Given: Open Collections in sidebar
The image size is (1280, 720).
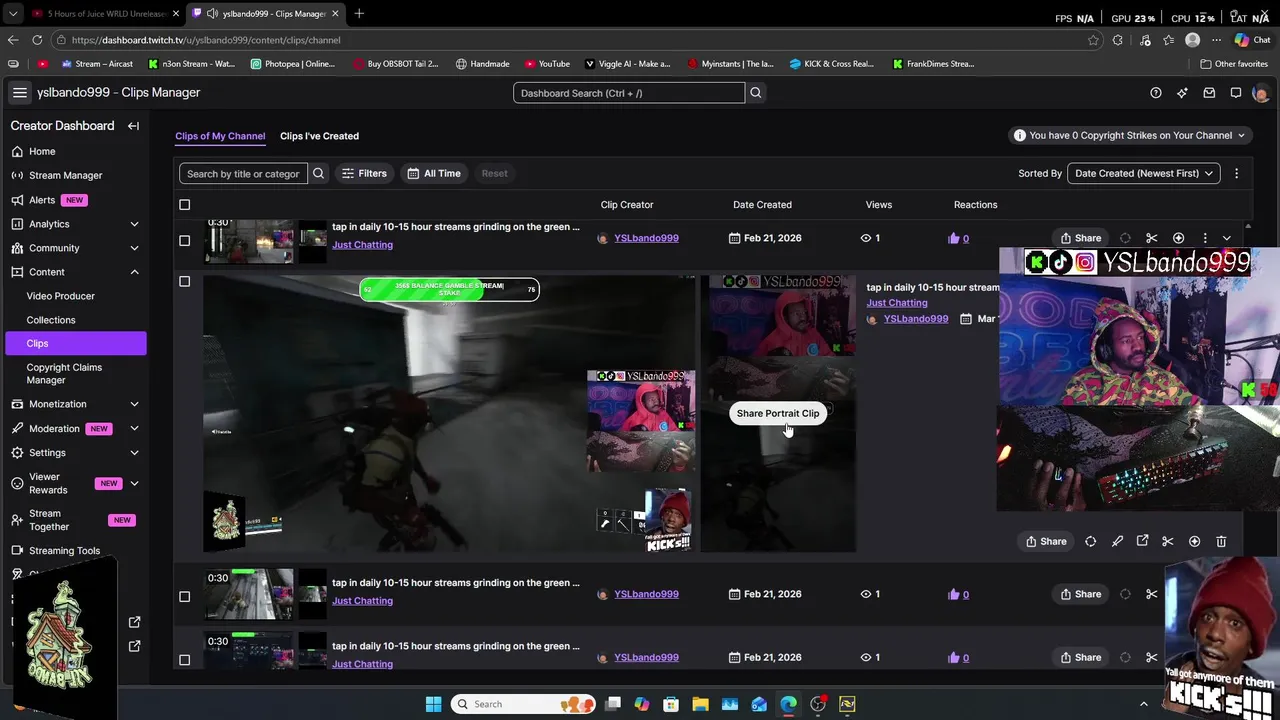Looking at the screenshot, I should point(51,320).
